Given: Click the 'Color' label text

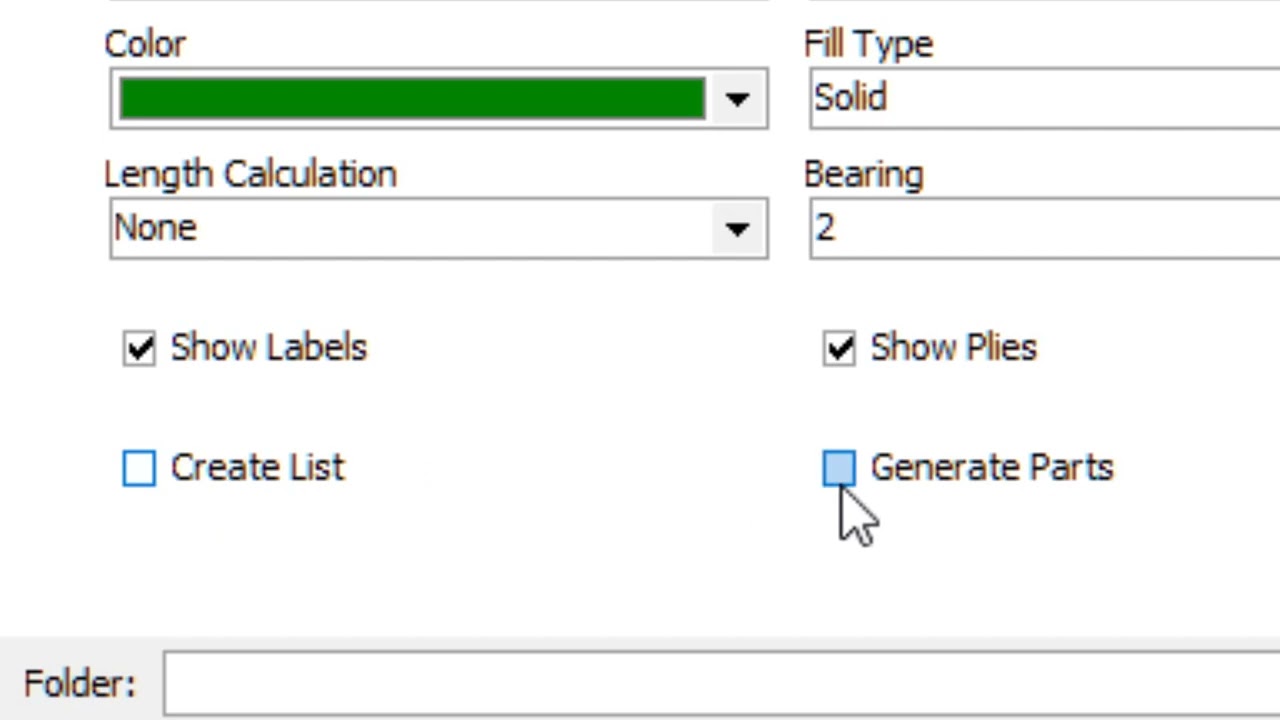Looking at the screenshot, I should (145, 44).
